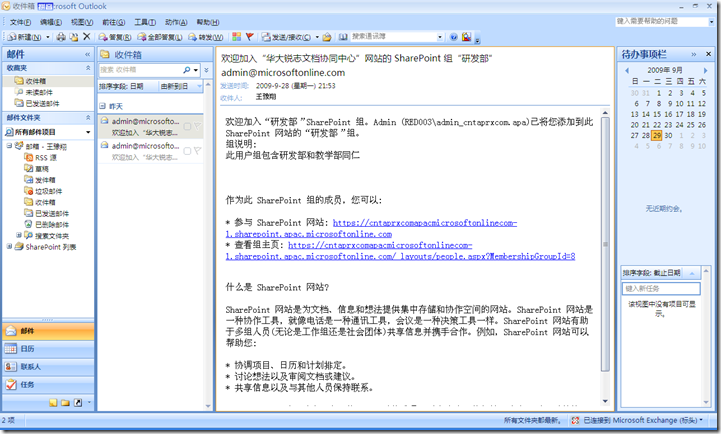The image size is (721, 434).
Task: Flag the first admin@microsofto... message
Action: [x=197, y=126]
